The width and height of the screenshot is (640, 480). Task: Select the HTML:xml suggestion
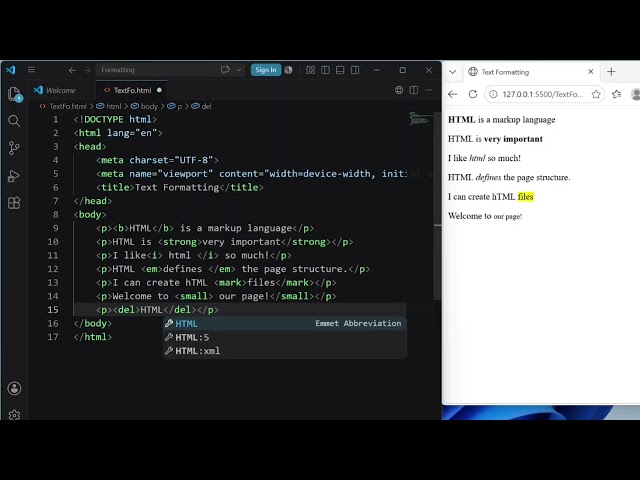click(x=285, y=351)
